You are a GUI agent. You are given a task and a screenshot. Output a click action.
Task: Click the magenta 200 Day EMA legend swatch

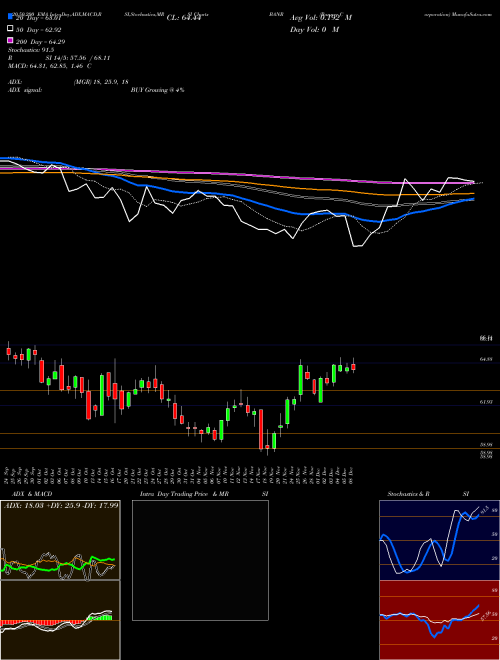(x=11, y=41)
